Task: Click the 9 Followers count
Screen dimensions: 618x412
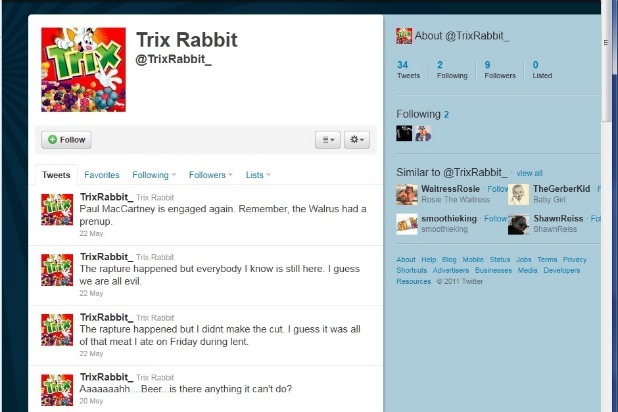Action: 500,69
